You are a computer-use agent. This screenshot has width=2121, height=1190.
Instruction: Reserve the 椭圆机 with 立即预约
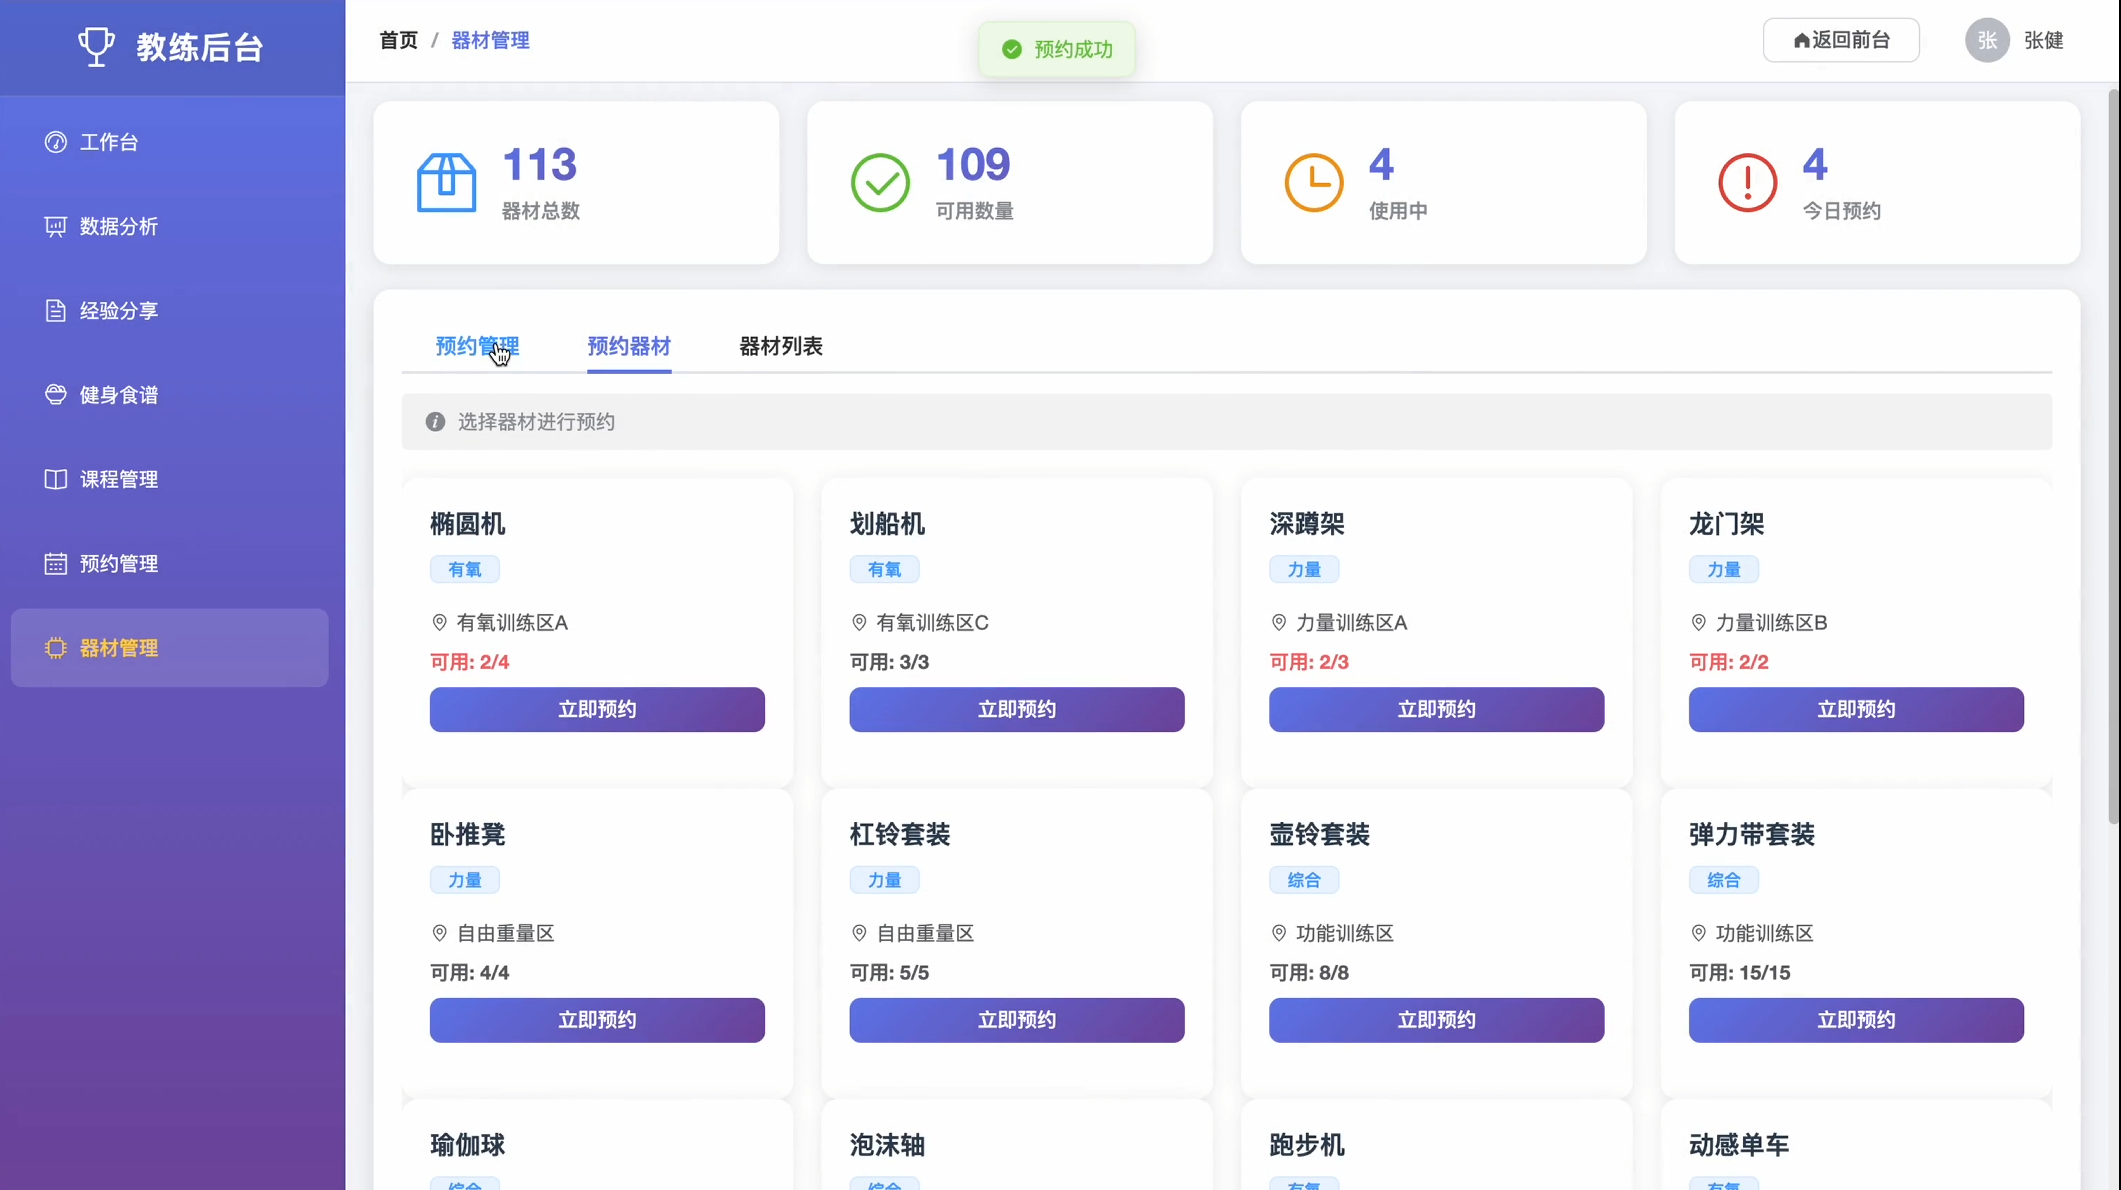[597, 709]
